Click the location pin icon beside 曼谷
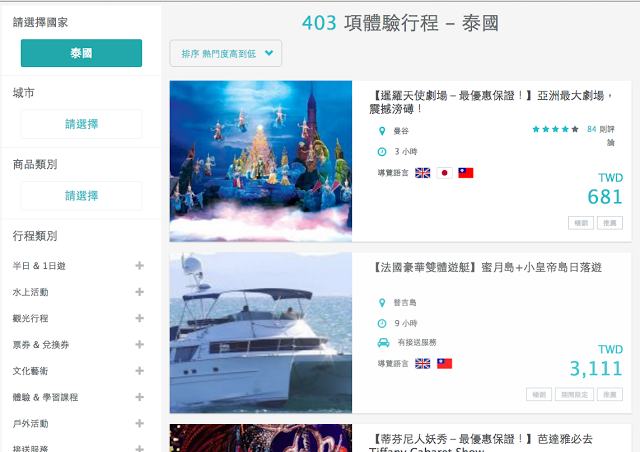640x452 pixels. [x=382, y=131]
